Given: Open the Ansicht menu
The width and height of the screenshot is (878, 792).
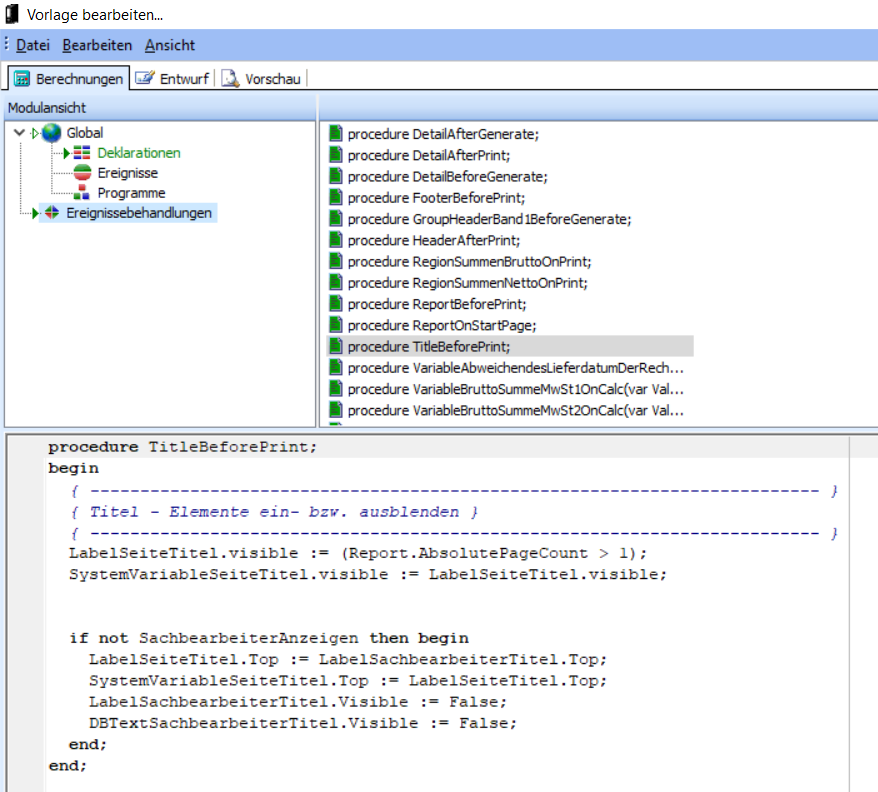Looking at the screenshot, I should (x=170, y=45).
